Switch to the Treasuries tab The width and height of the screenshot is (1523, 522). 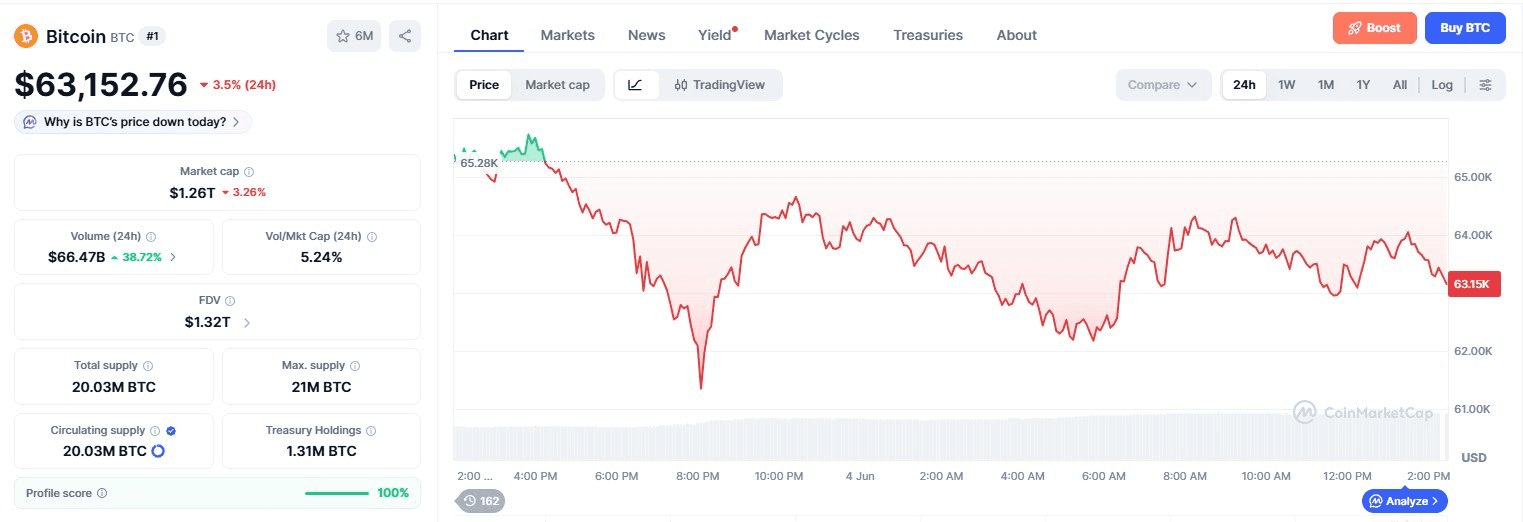pos(928,35)
